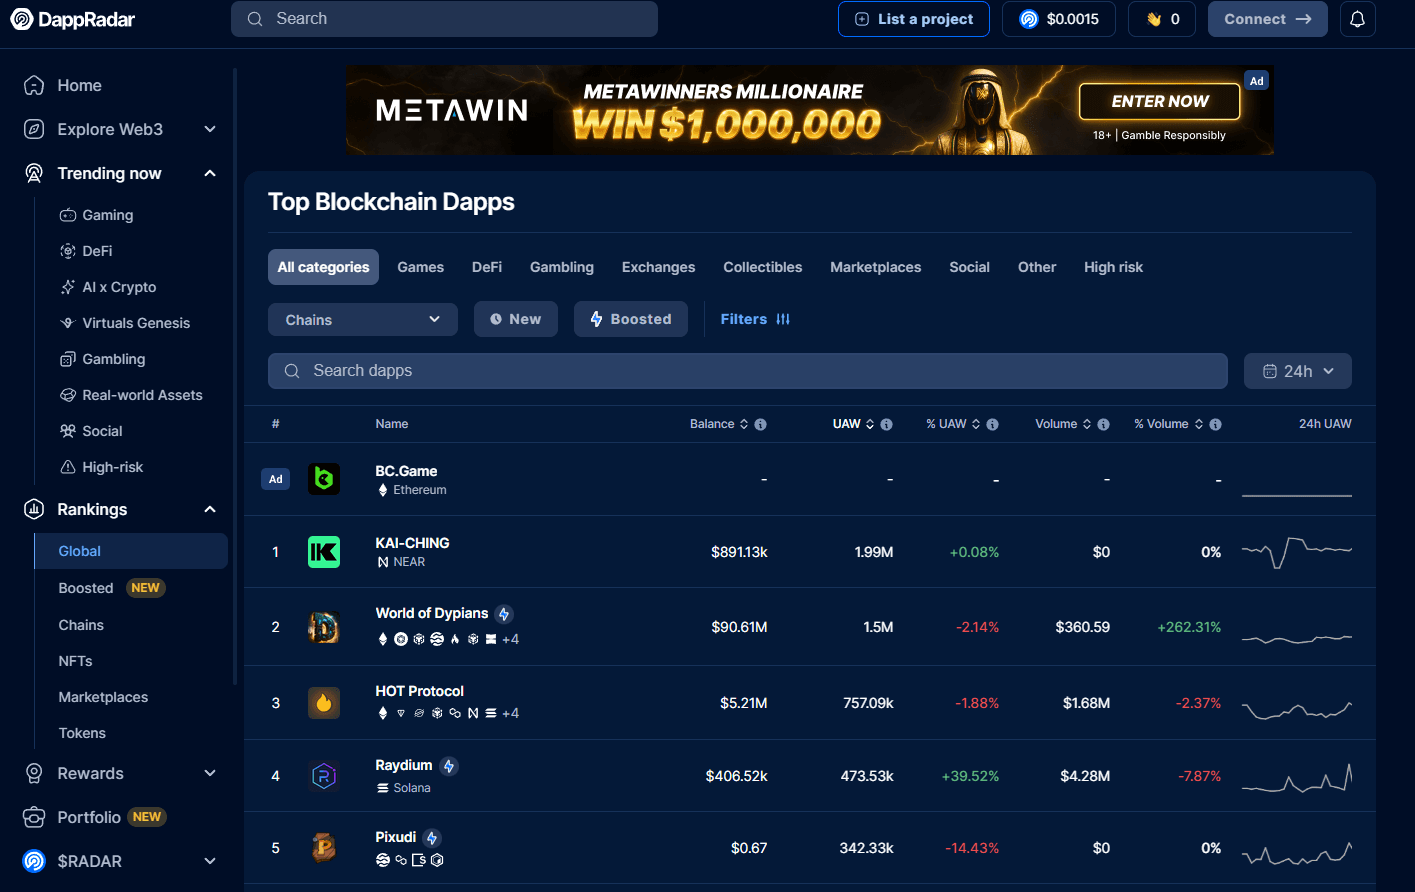
Task: Open the Chains dropdown
Action: (x=362, y=320)
